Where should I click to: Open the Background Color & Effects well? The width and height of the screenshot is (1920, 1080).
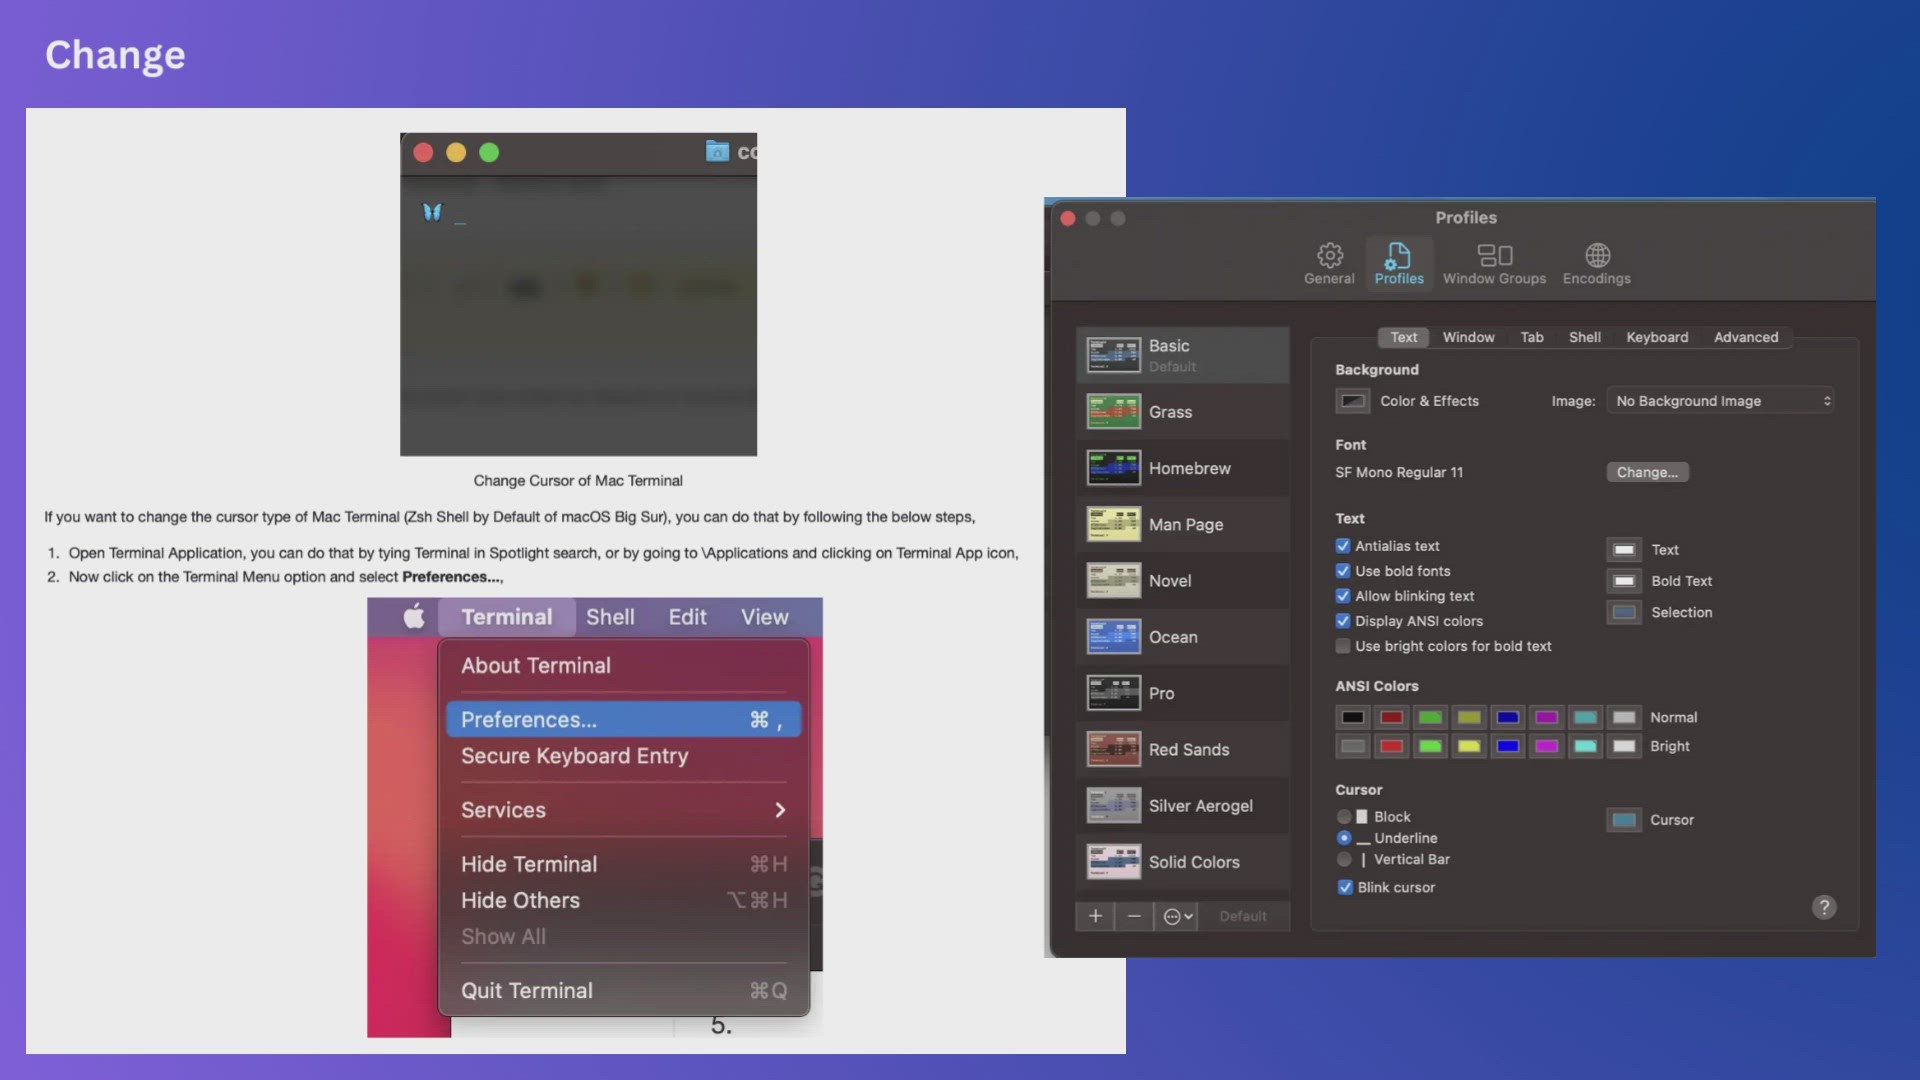coord(1352,401)
